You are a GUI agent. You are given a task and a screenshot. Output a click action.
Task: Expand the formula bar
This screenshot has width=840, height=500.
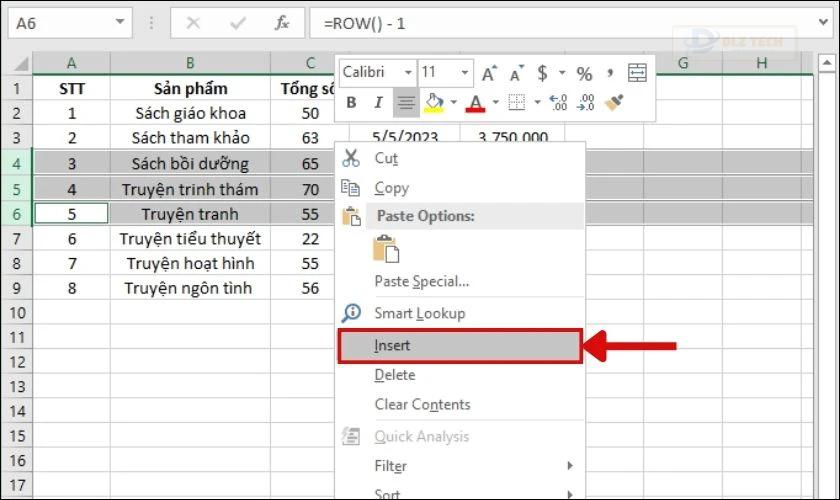(823, 23)
